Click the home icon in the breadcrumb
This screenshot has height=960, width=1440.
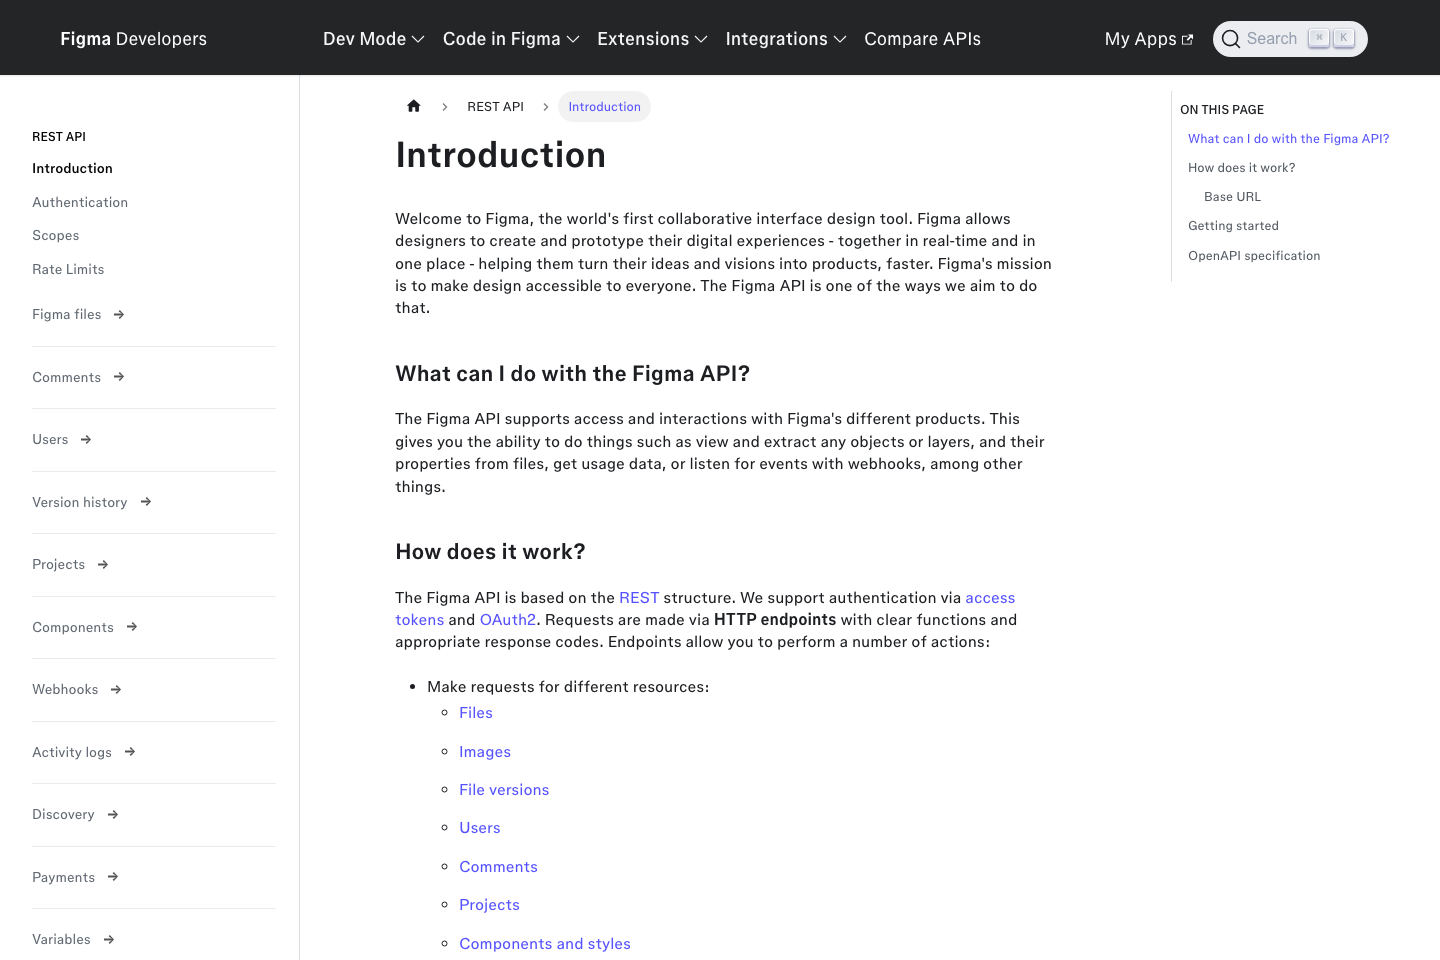(413, 106)
